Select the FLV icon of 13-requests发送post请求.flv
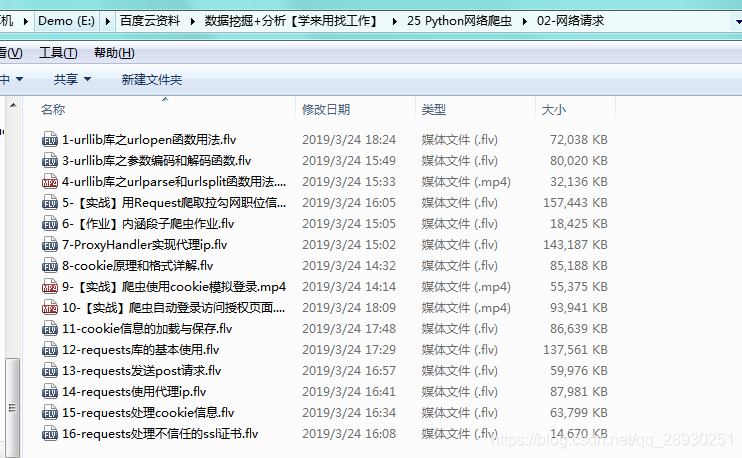 [x=50, y=370]
